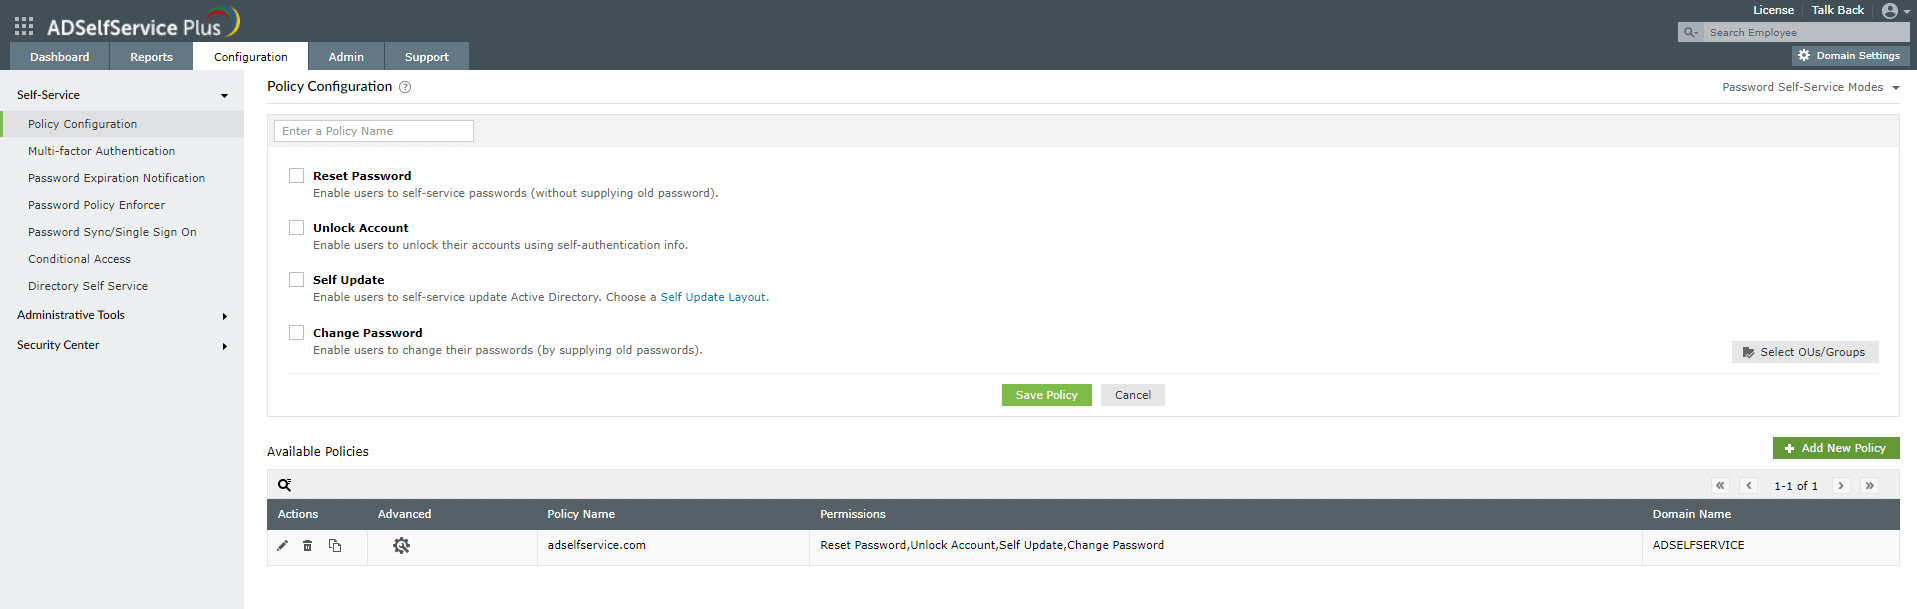
Task: Open the Talk Back link
Action: [x=1837, y=10]
